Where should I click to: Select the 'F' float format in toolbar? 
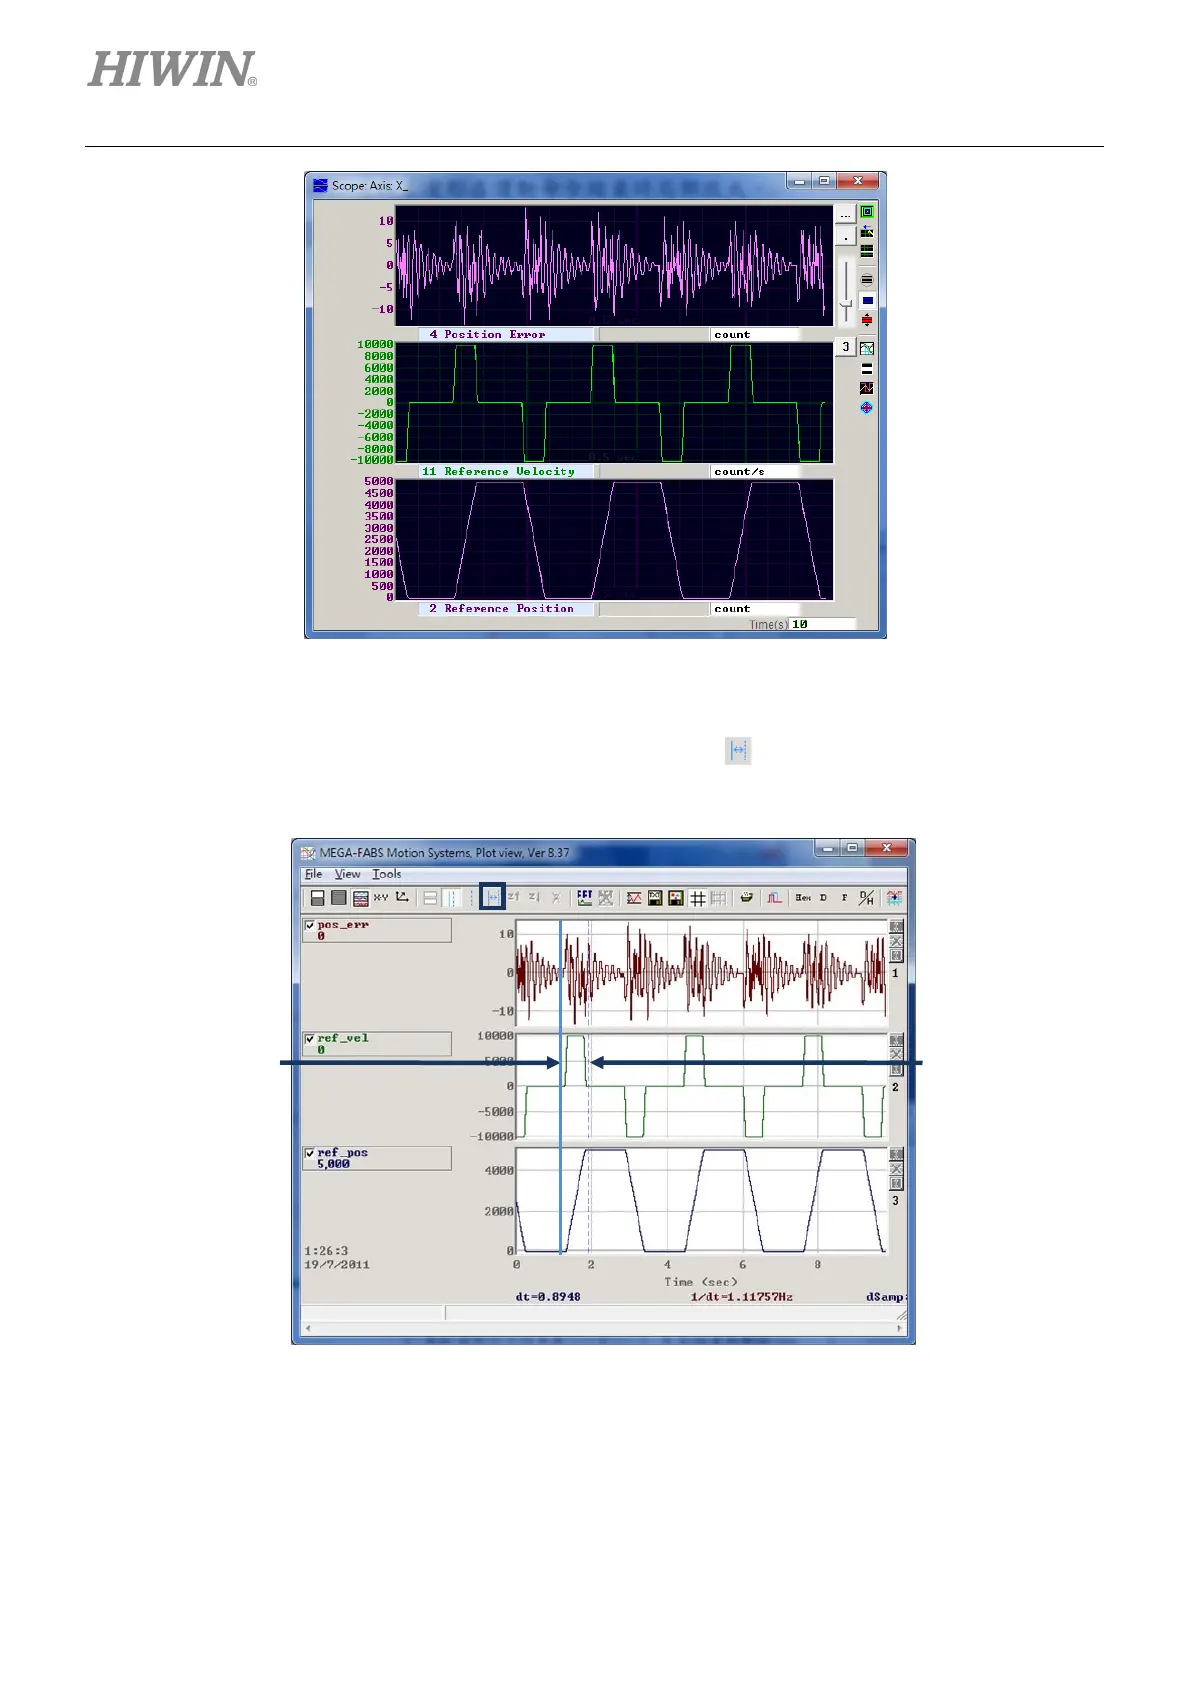click(845, 898)
